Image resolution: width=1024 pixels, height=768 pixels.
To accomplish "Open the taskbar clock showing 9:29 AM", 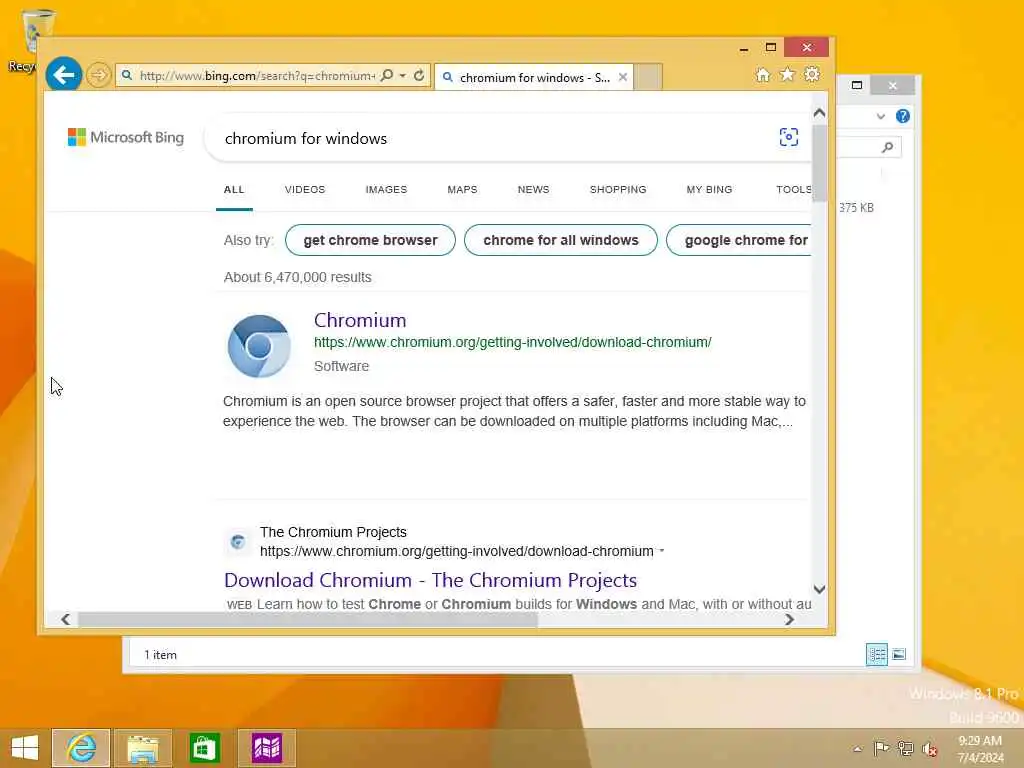I will 980,749.
